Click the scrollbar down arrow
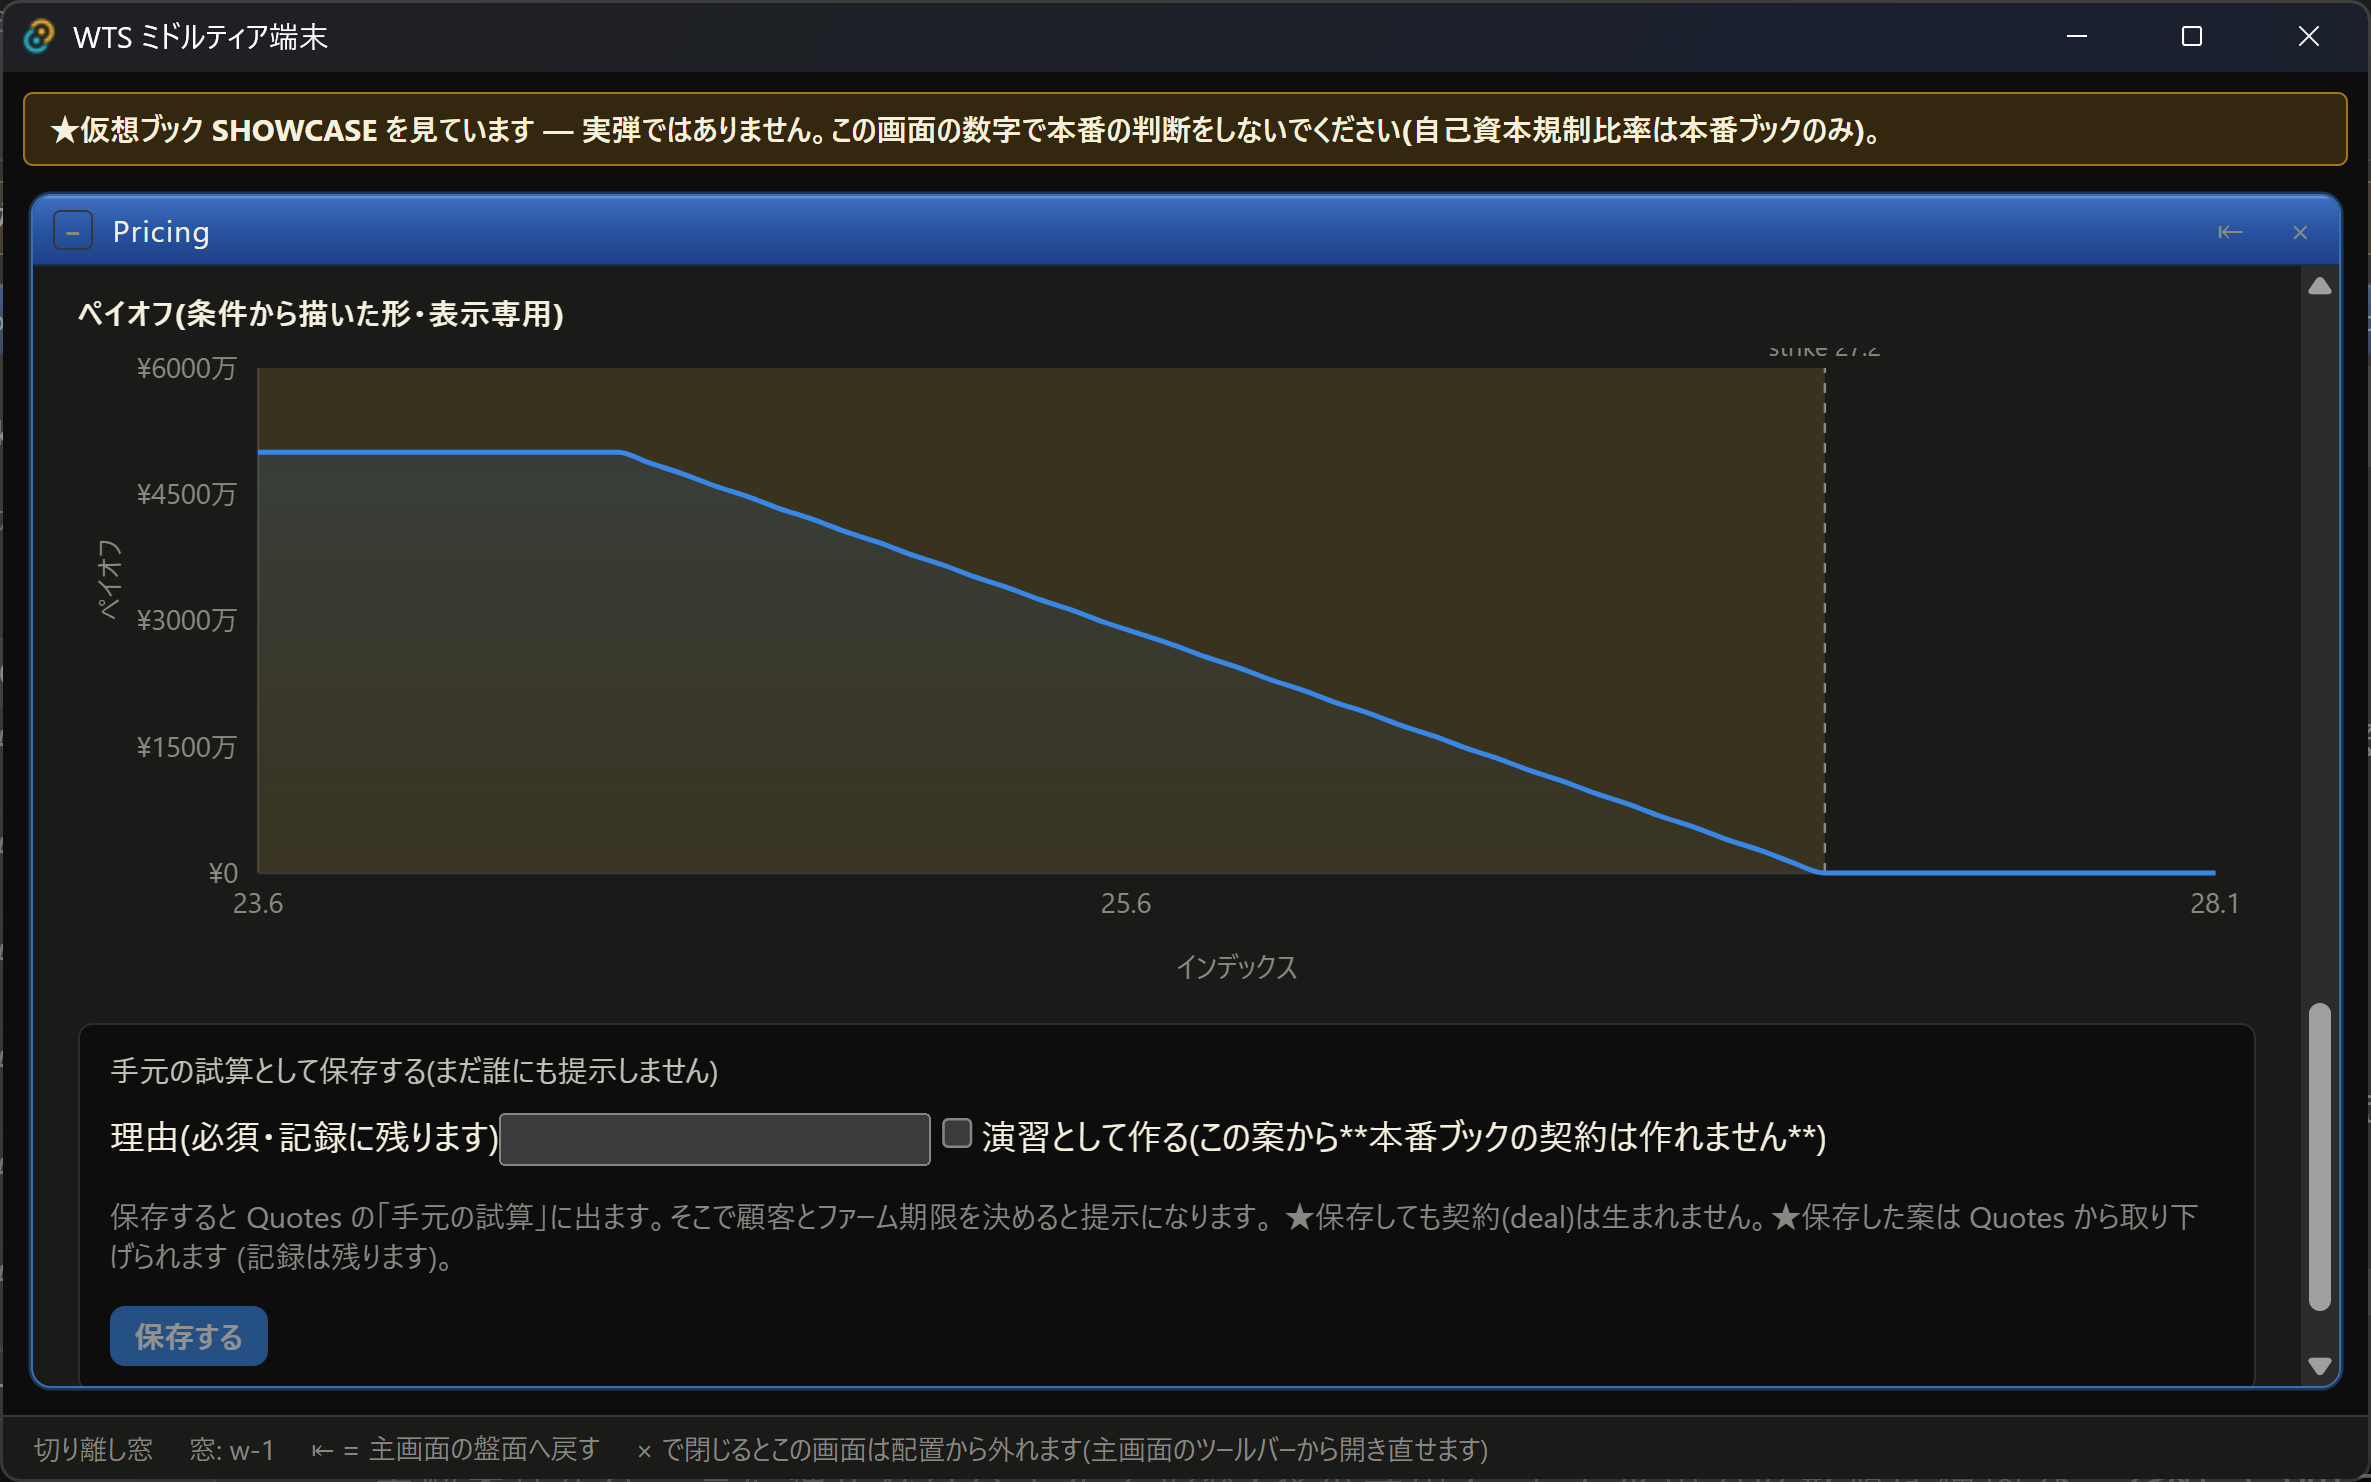 pyautogui.click(x=2320, y=1365)
